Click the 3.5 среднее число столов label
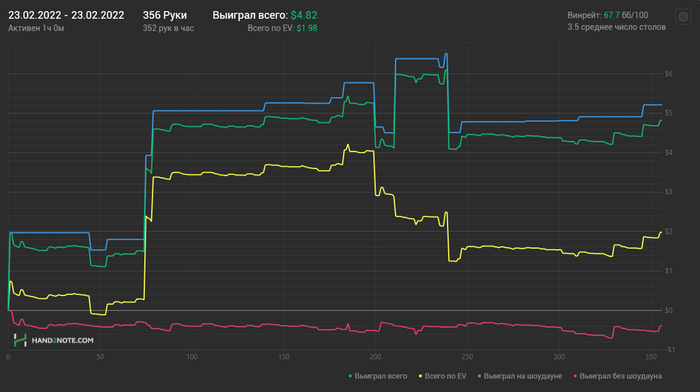Viewport: 700px width, 392px height. point(617,27)
